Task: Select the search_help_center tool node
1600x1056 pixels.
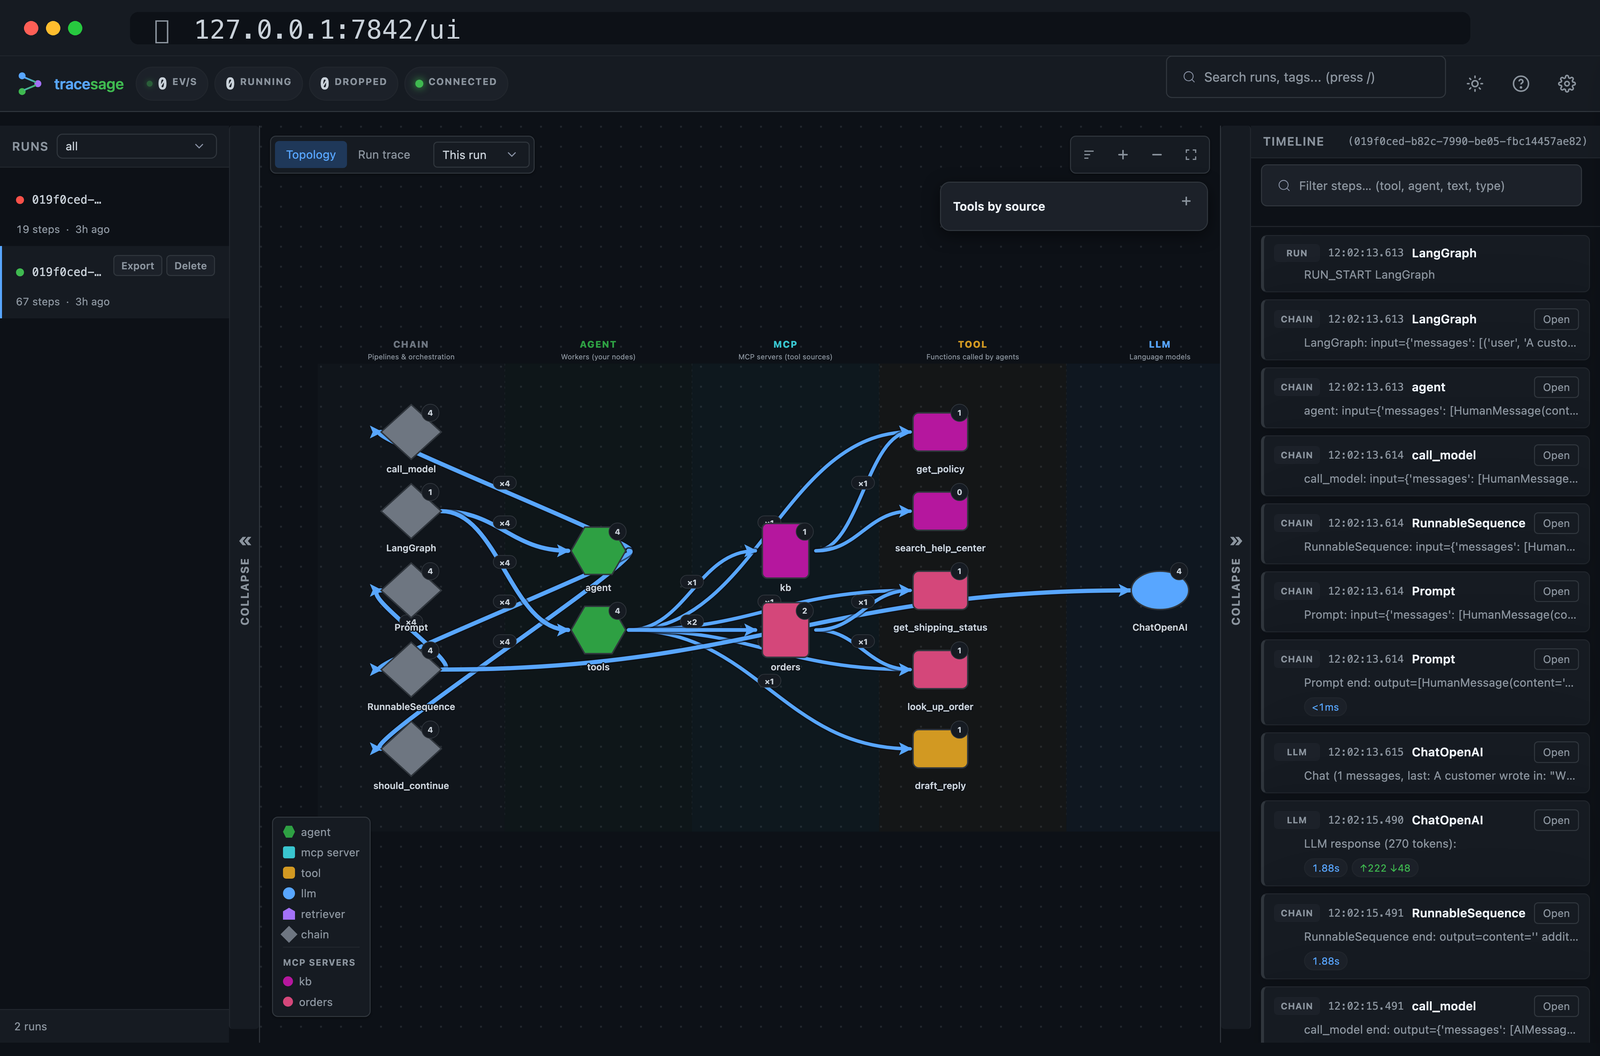Action: [940, 511]
